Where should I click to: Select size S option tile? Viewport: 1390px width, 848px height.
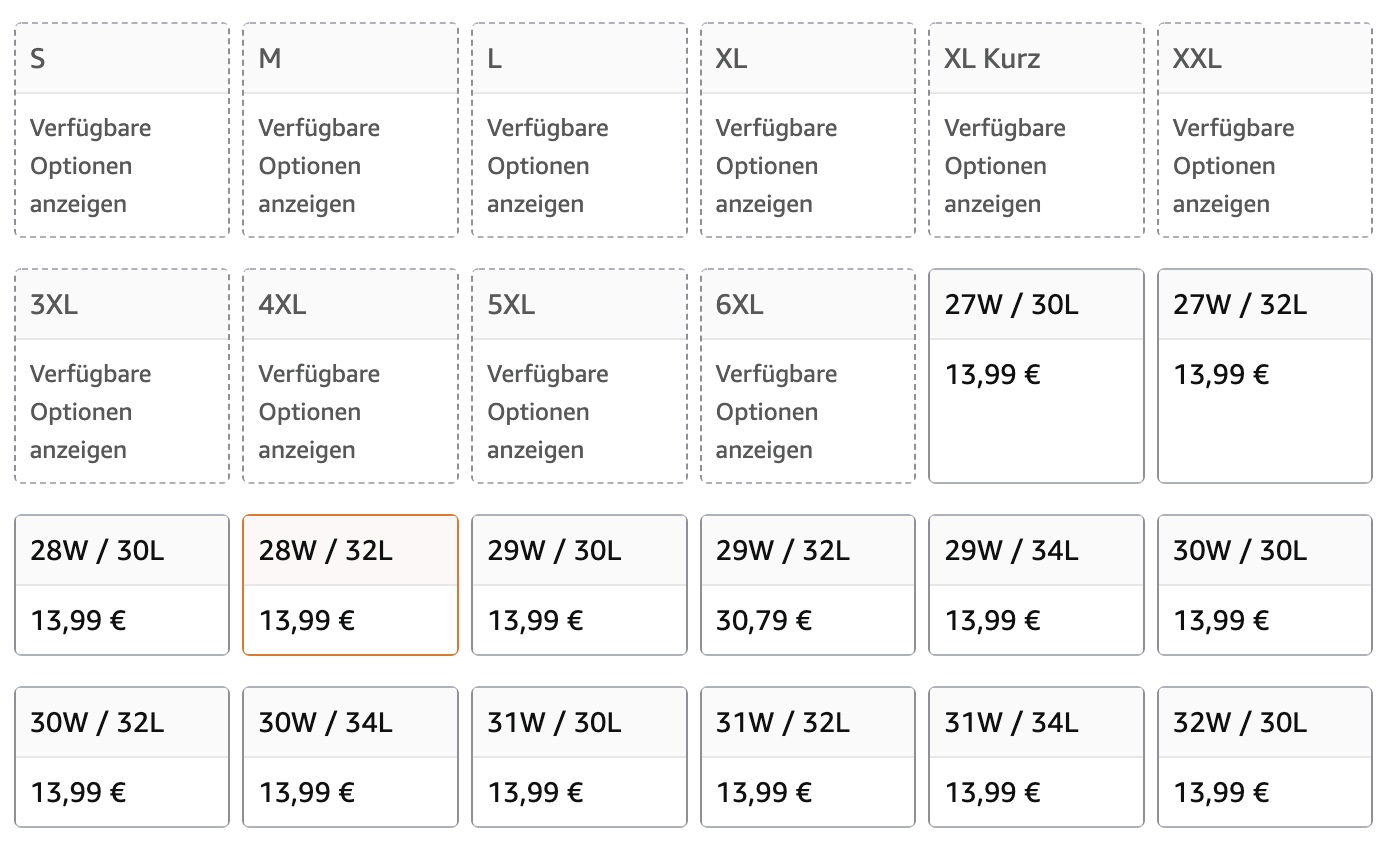click(x=122, y=130)
